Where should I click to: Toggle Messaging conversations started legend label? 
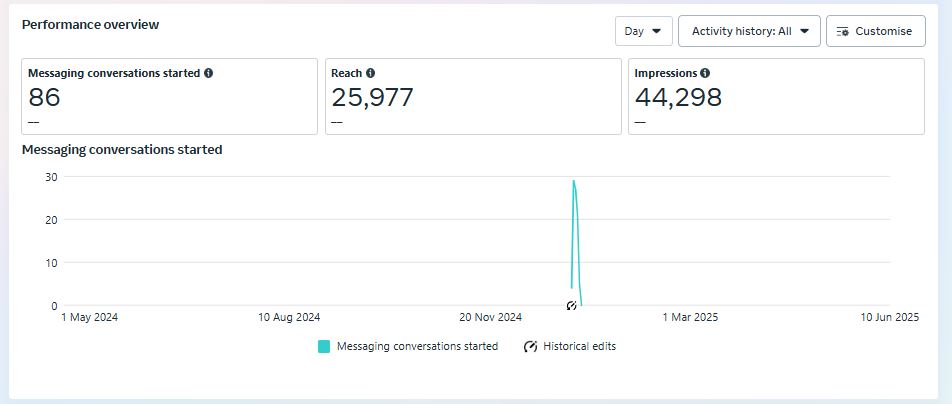point(417,347)
